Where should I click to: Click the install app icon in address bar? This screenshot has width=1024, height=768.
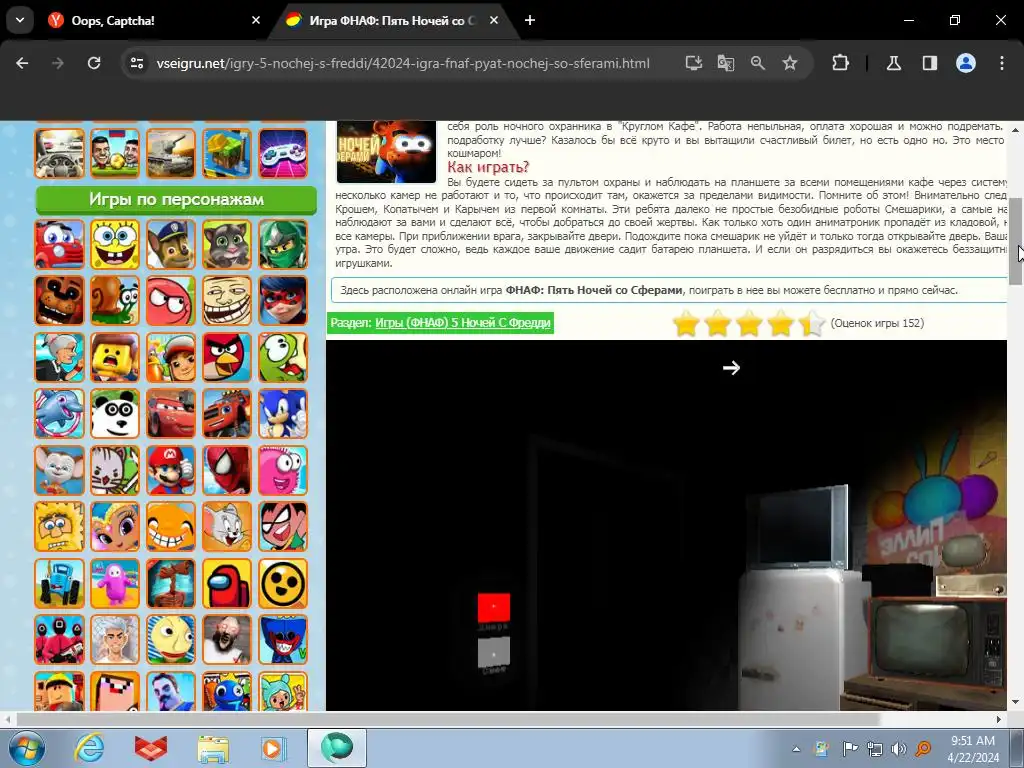click(x=694, y=63)
